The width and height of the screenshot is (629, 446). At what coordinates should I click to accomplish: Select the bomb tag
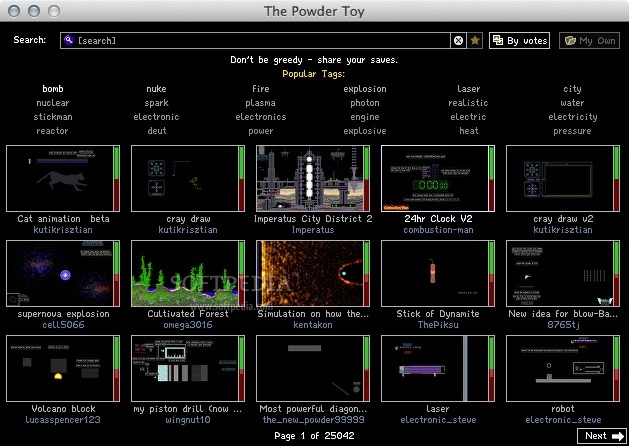tap(53, 89)
